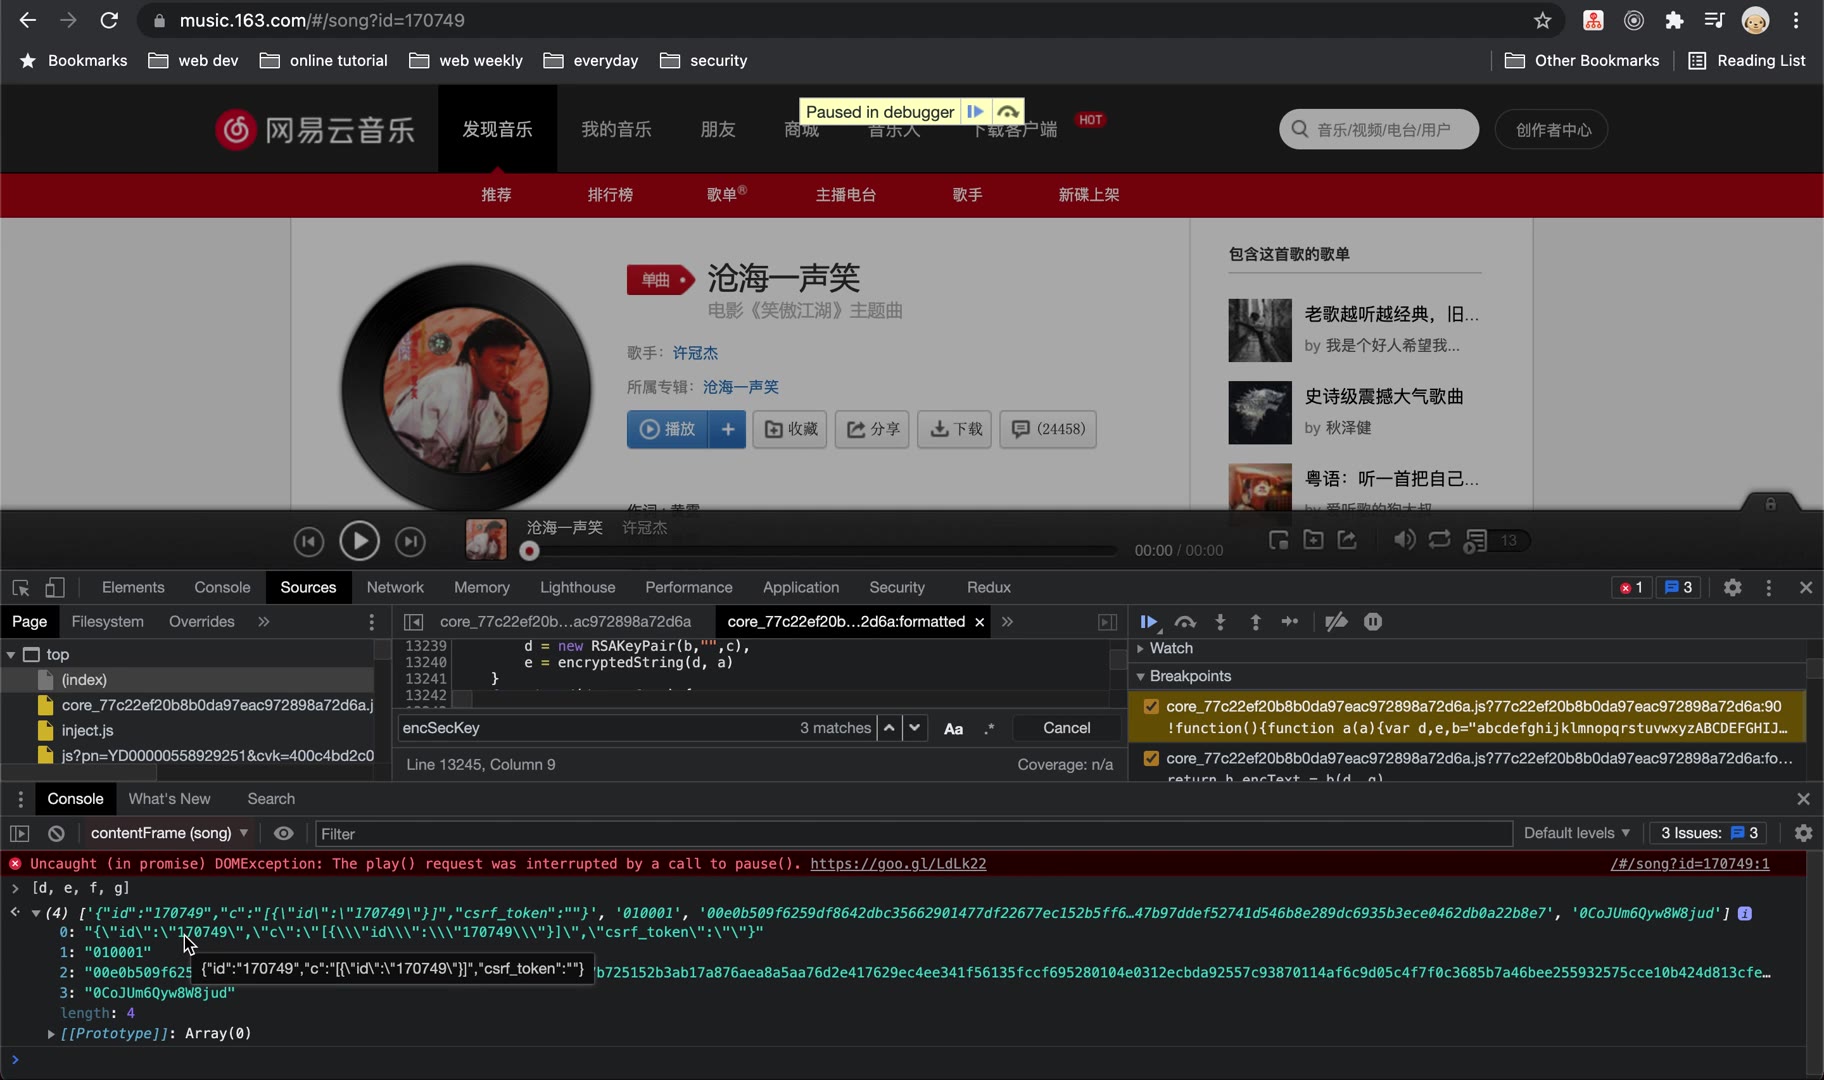The image size is (1824, 1080).
Task: Focus the console Filter input
Action: (912, 834)
